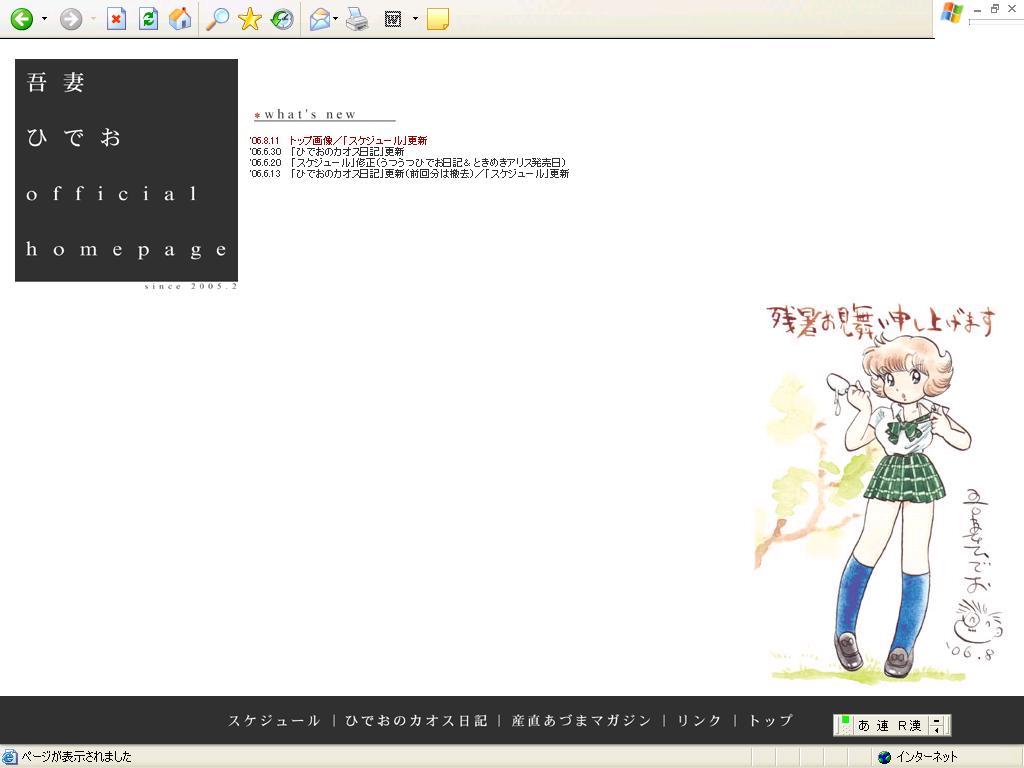
Task: Click the 残暑お見舞い申し上げます greeting text
Action: (x=882, y=321)
